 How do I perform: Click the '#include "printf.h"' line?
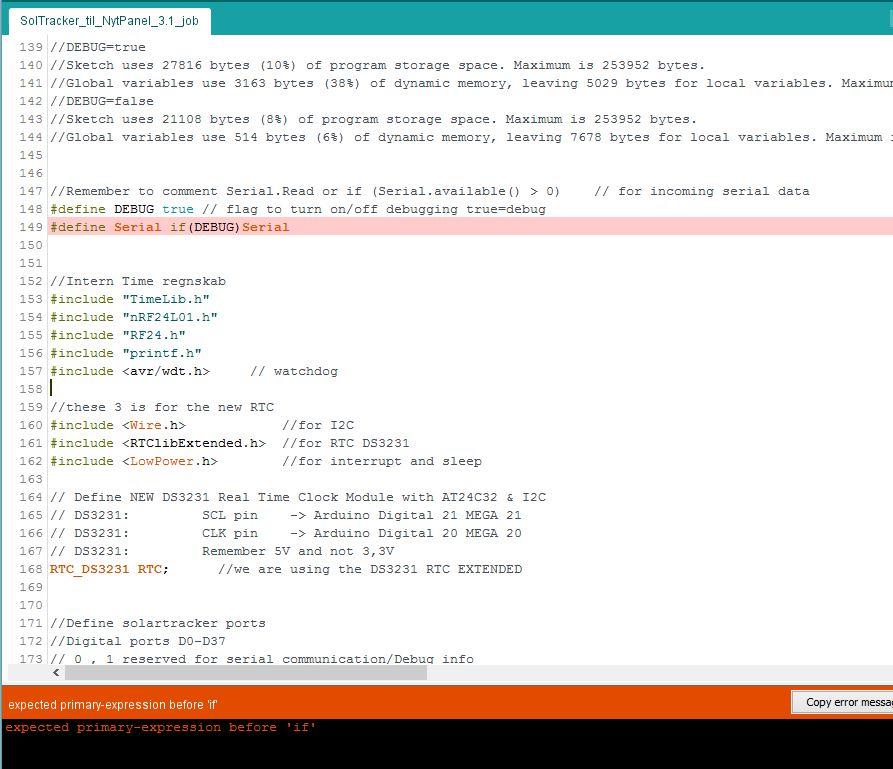coord(127,353)
